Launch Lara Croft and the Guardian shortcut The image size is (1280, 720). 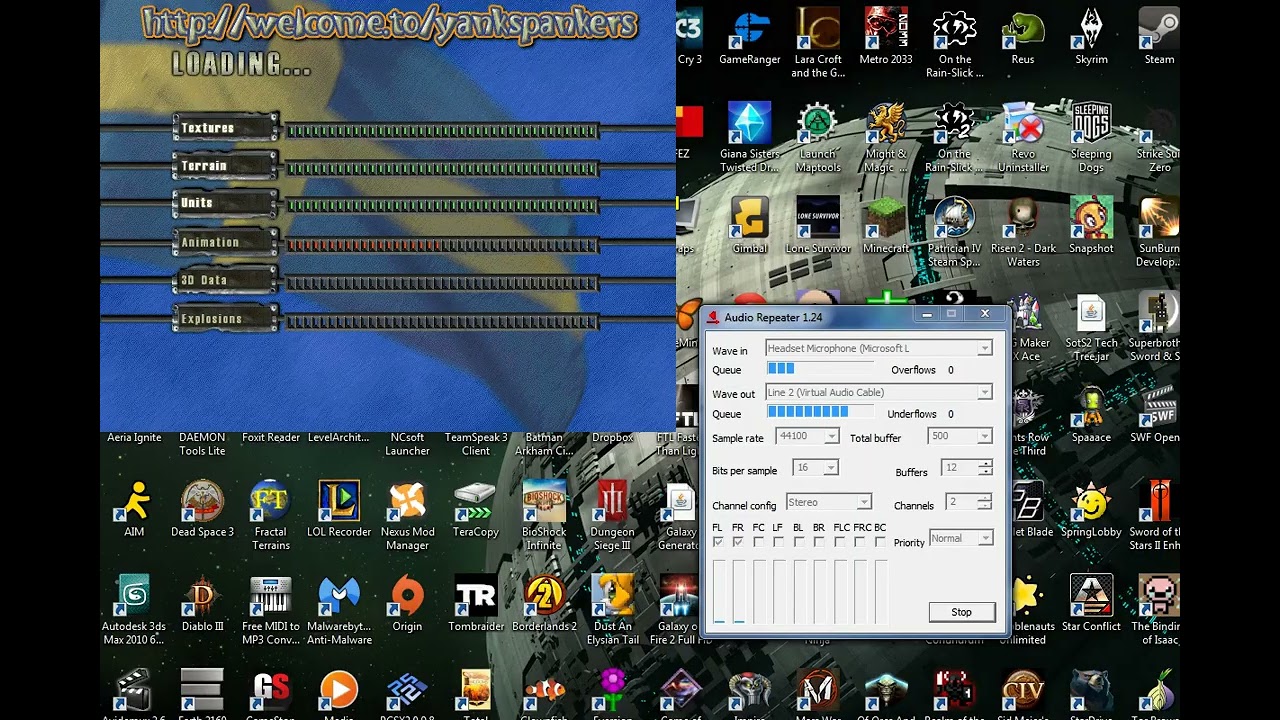tap(818, 44)
